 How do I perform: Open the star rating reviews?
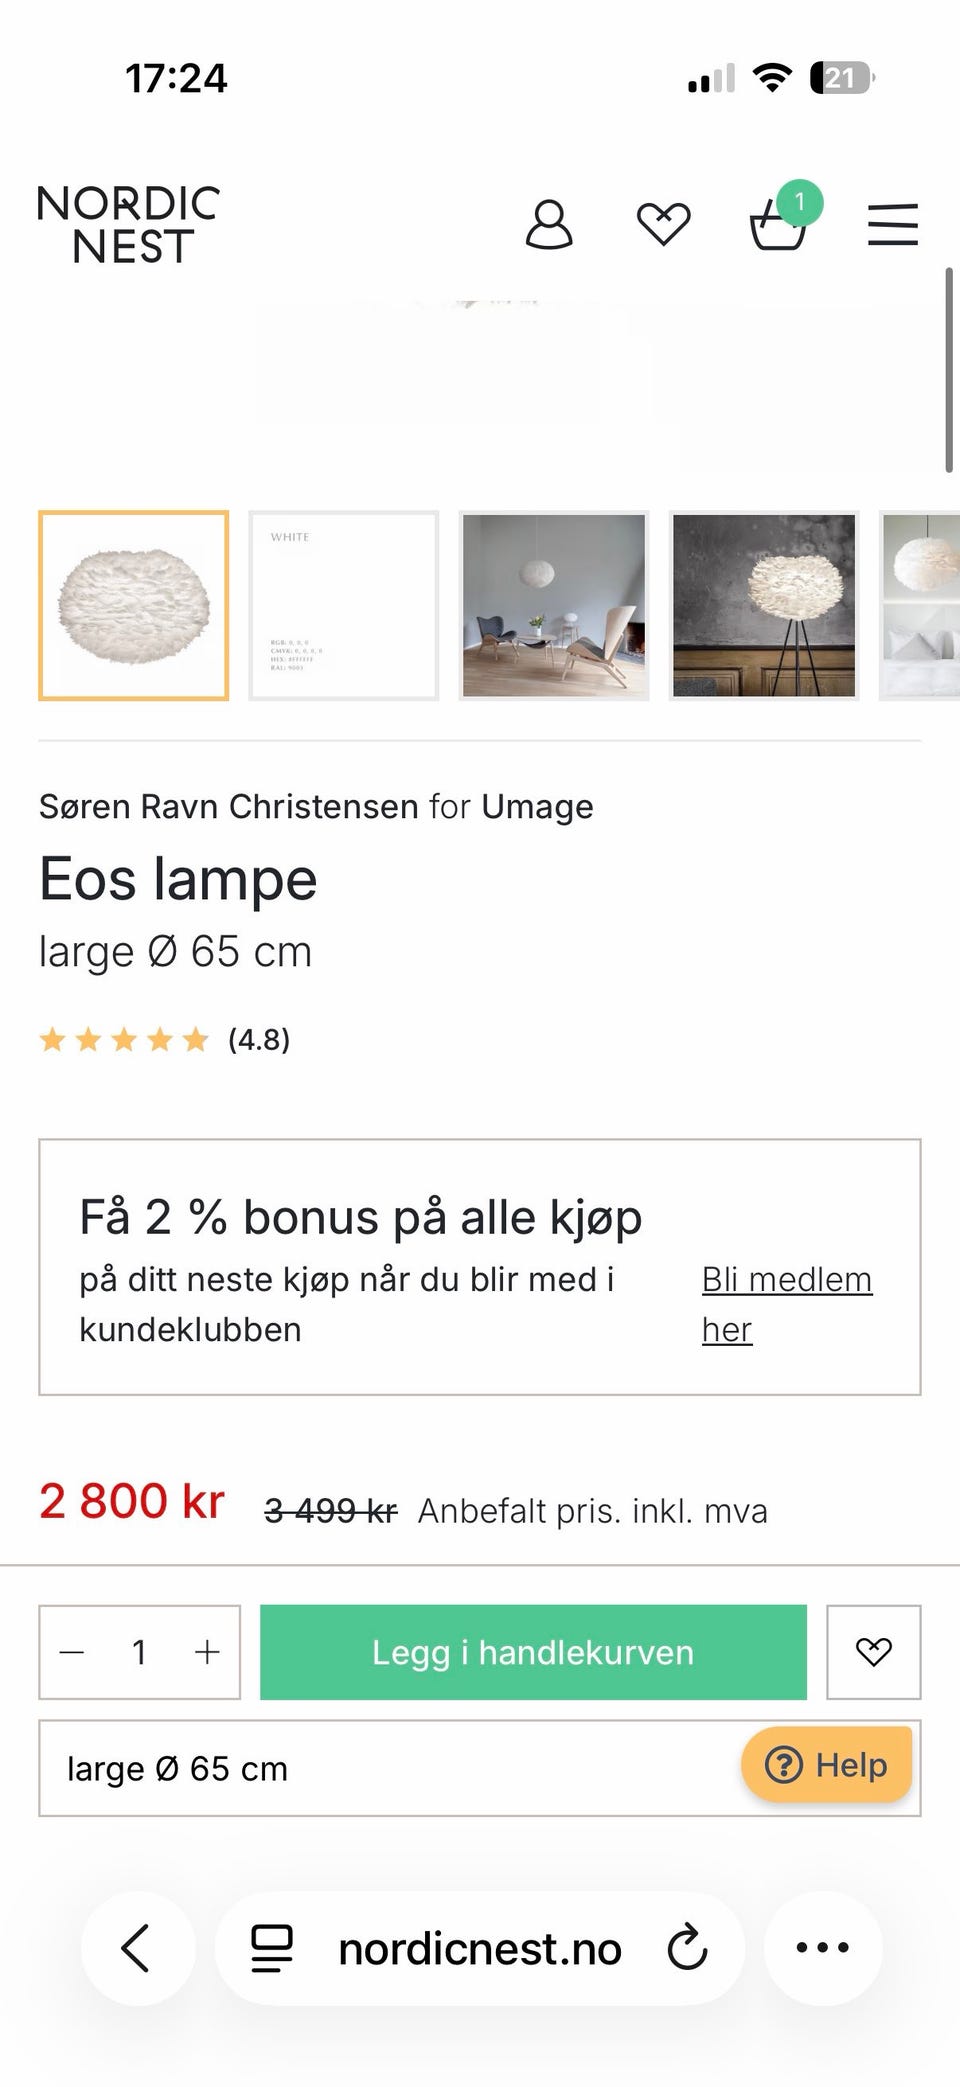[x=164, y=1040]
